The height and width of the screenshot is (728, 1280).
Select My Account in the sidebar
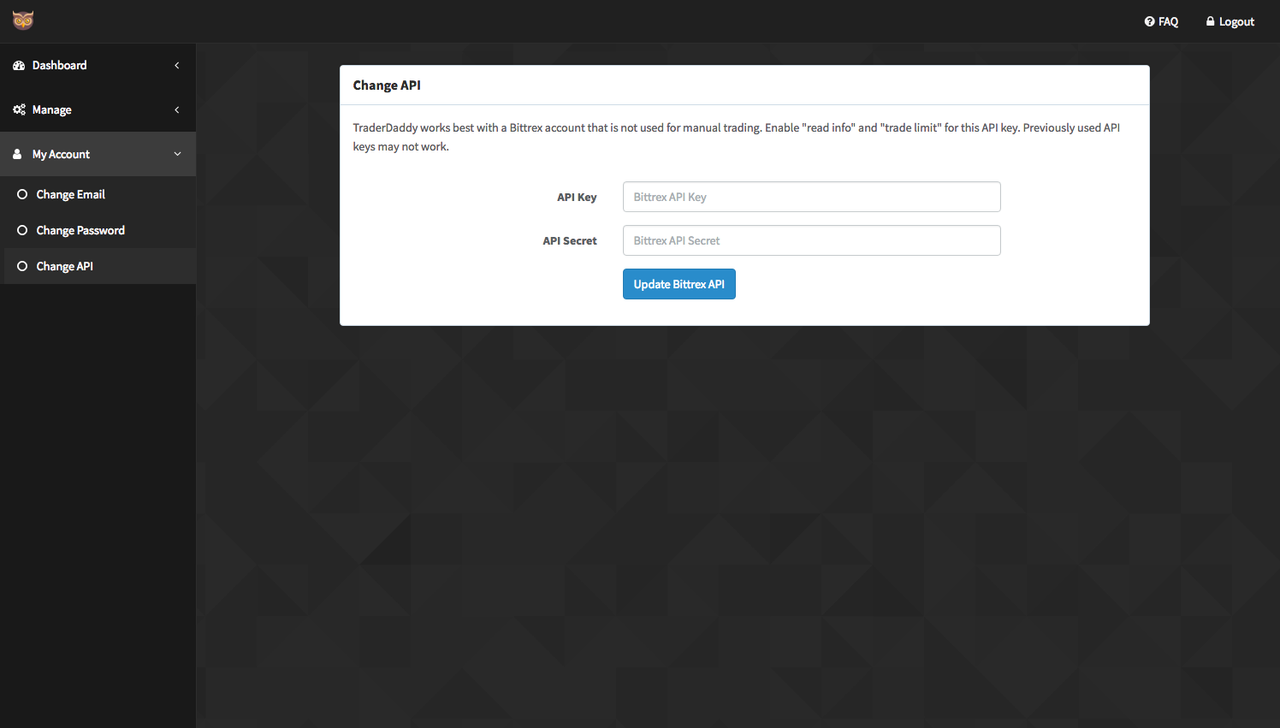[98, 154]
